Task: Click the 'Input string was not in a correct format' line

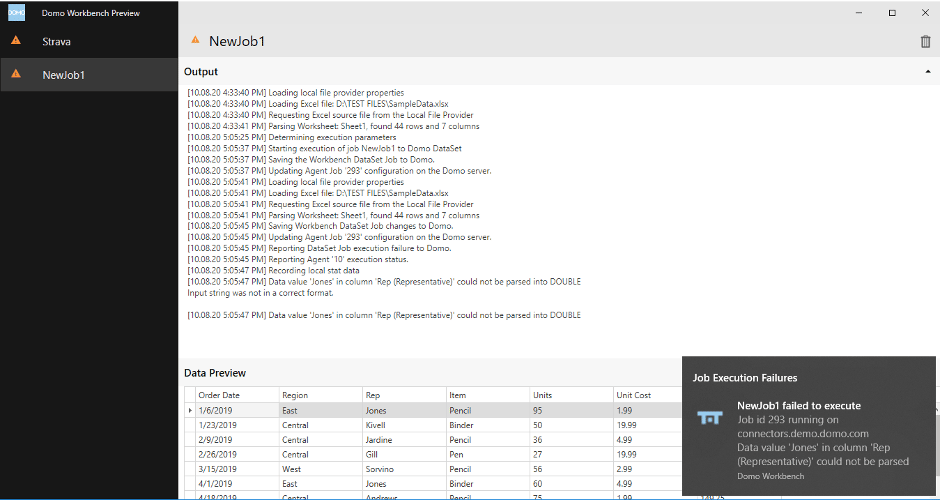Action: pyautogui.click(x=260, y=293)
